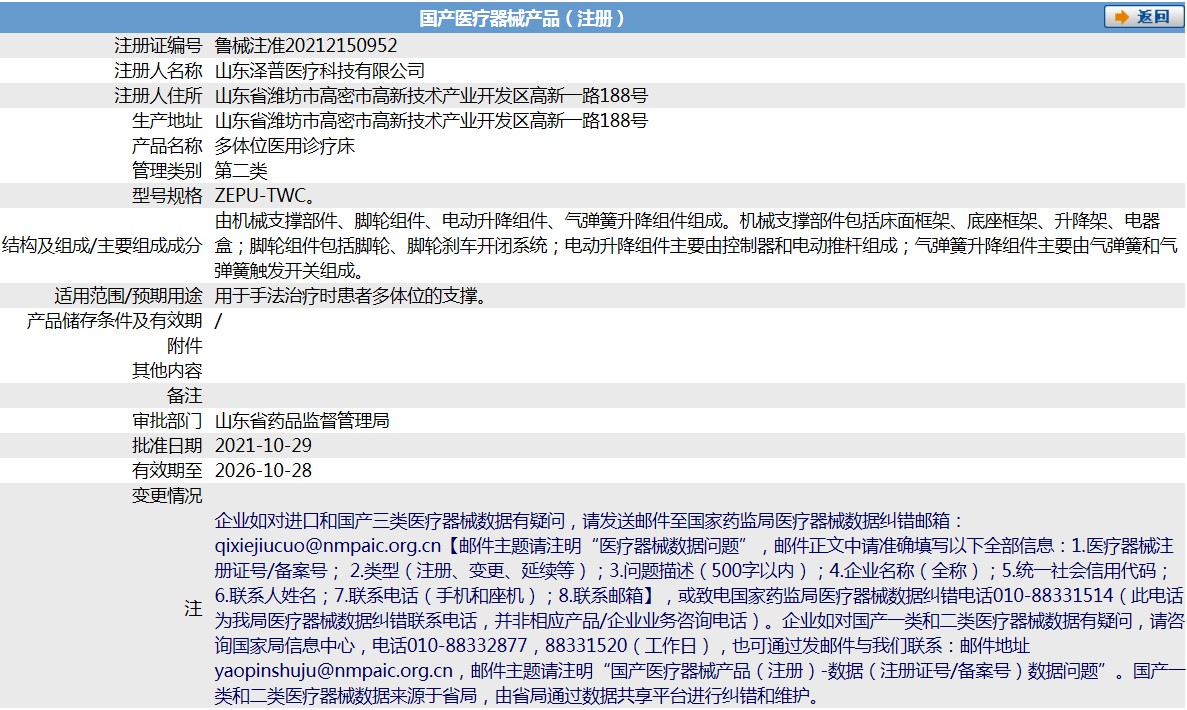Click the 批准日期 label
The image size is (1187, 710).
click(x=167, y=445)
